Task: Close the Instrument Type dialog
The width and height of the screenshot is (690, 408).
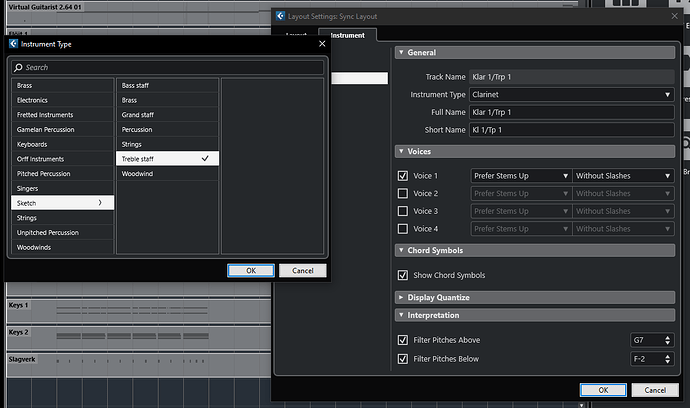Action: (x=322, y=44)
